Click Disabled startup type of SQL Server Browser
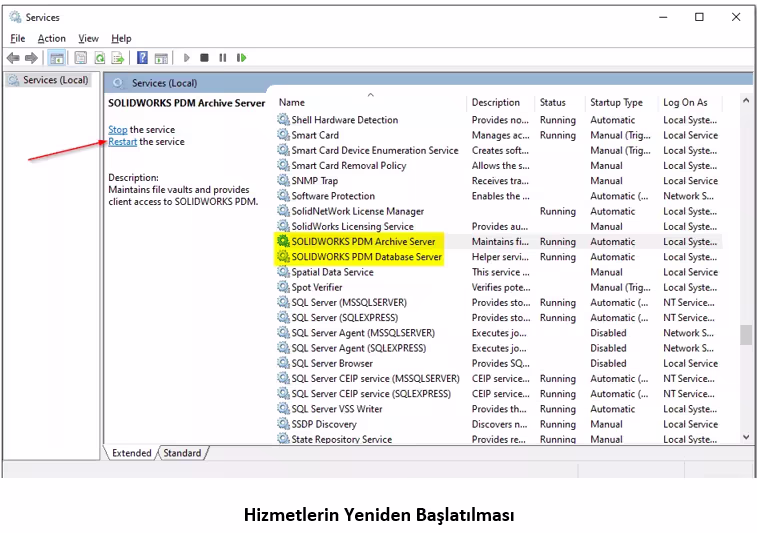757x533 pixels. pyautogui.click(x=608, y=363)
